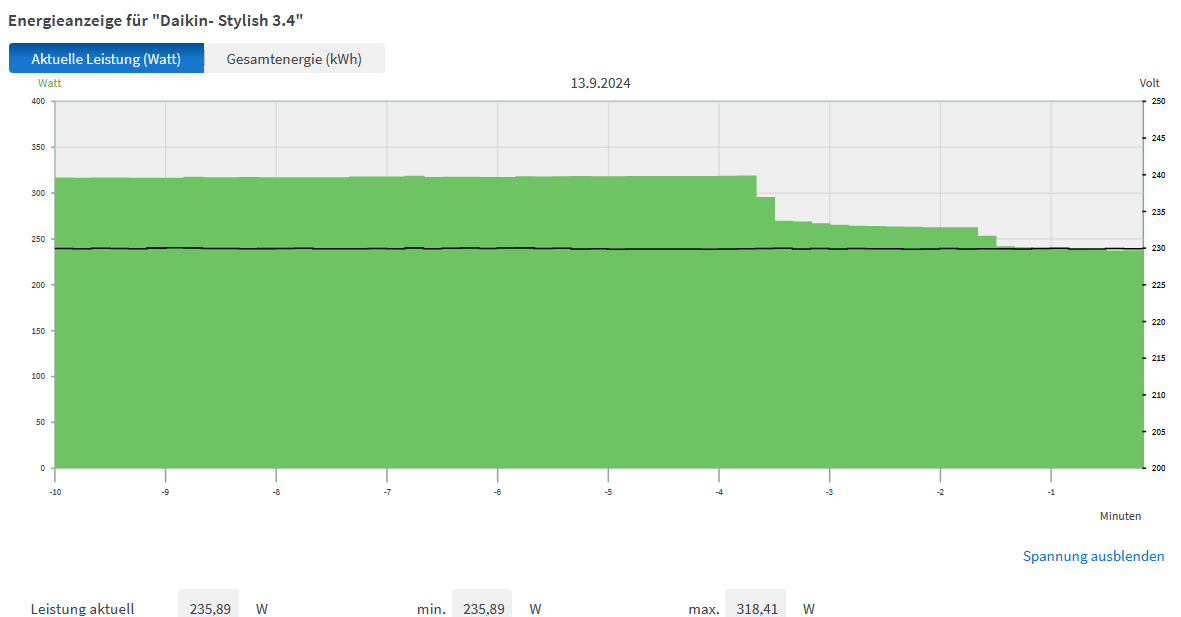
Task: Click the 250 mark on Volt axis
Action: tap(1157, 101)
